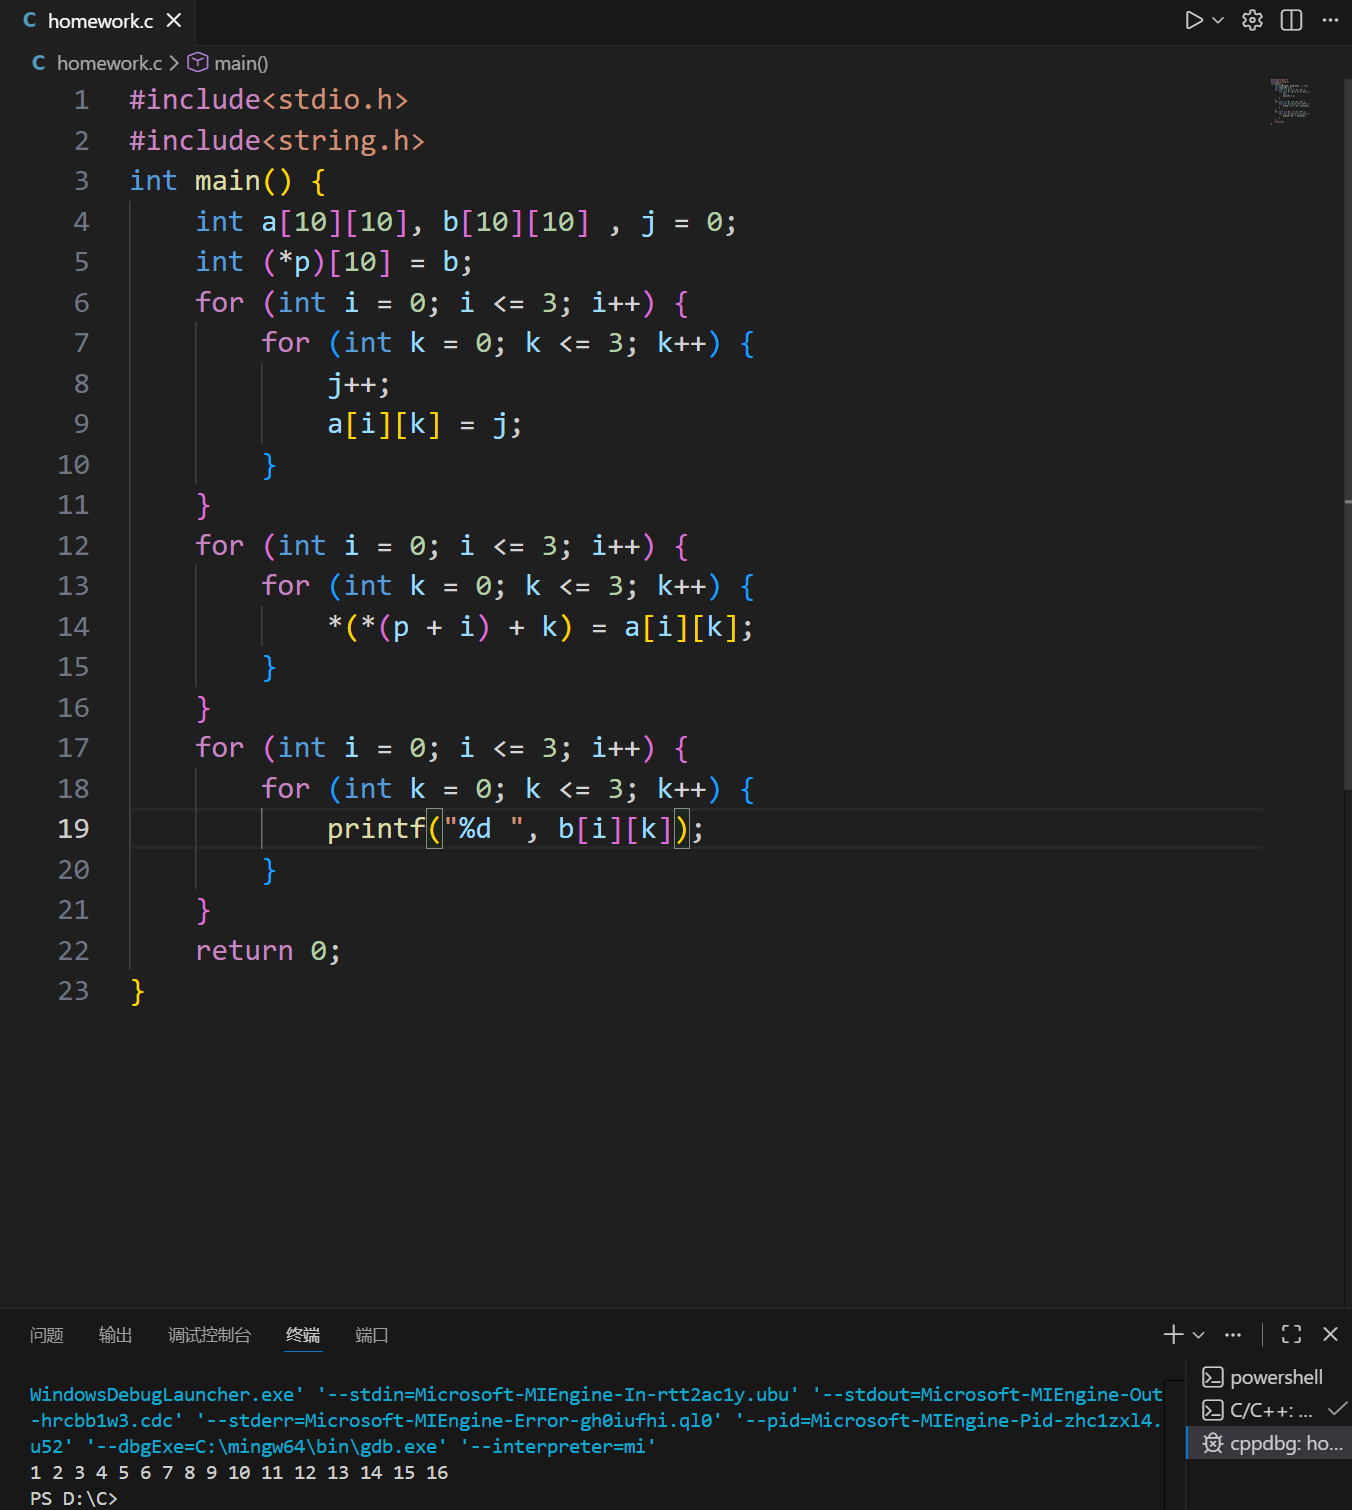Open the 调试控制台 debug console tab
This screenshot has width=1352, height=1510.
(x=209, y=1335)
